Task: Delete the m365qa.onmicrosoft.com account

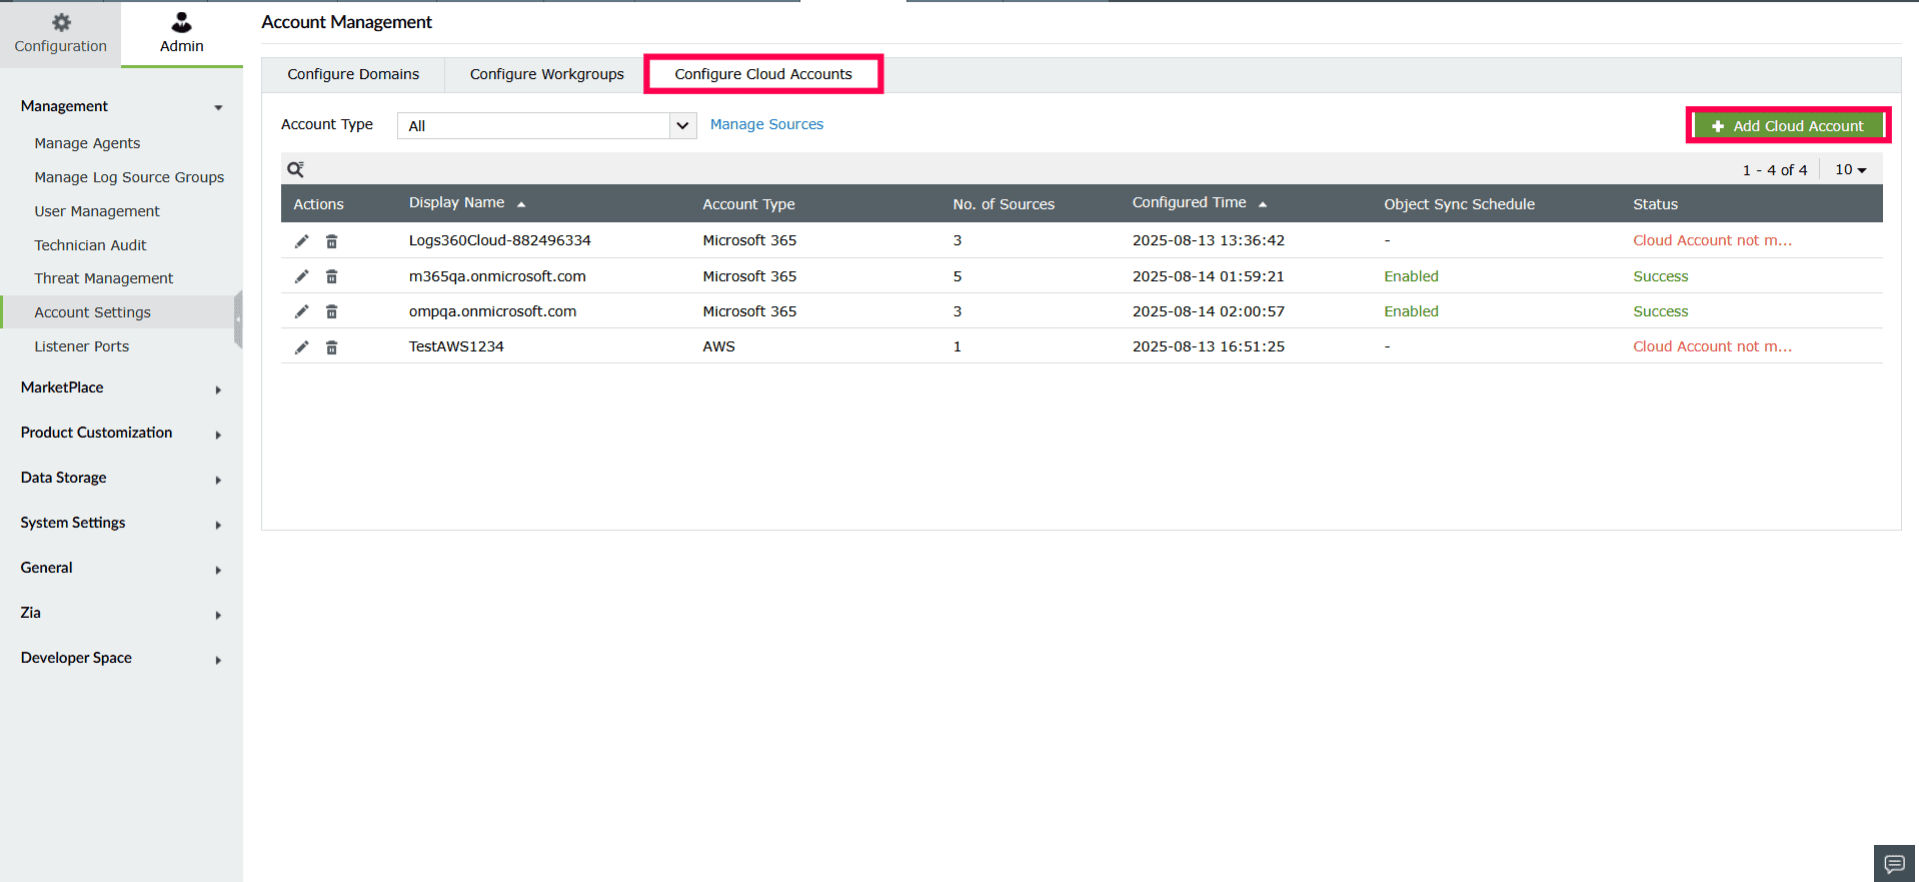Action: pyautogui.click(x=332, y=276)
